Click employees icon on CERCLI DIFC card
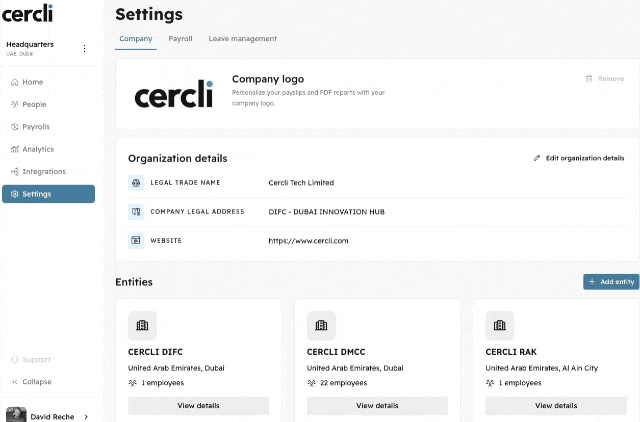Screen dimensions: 640x422 tap(132, 383)
